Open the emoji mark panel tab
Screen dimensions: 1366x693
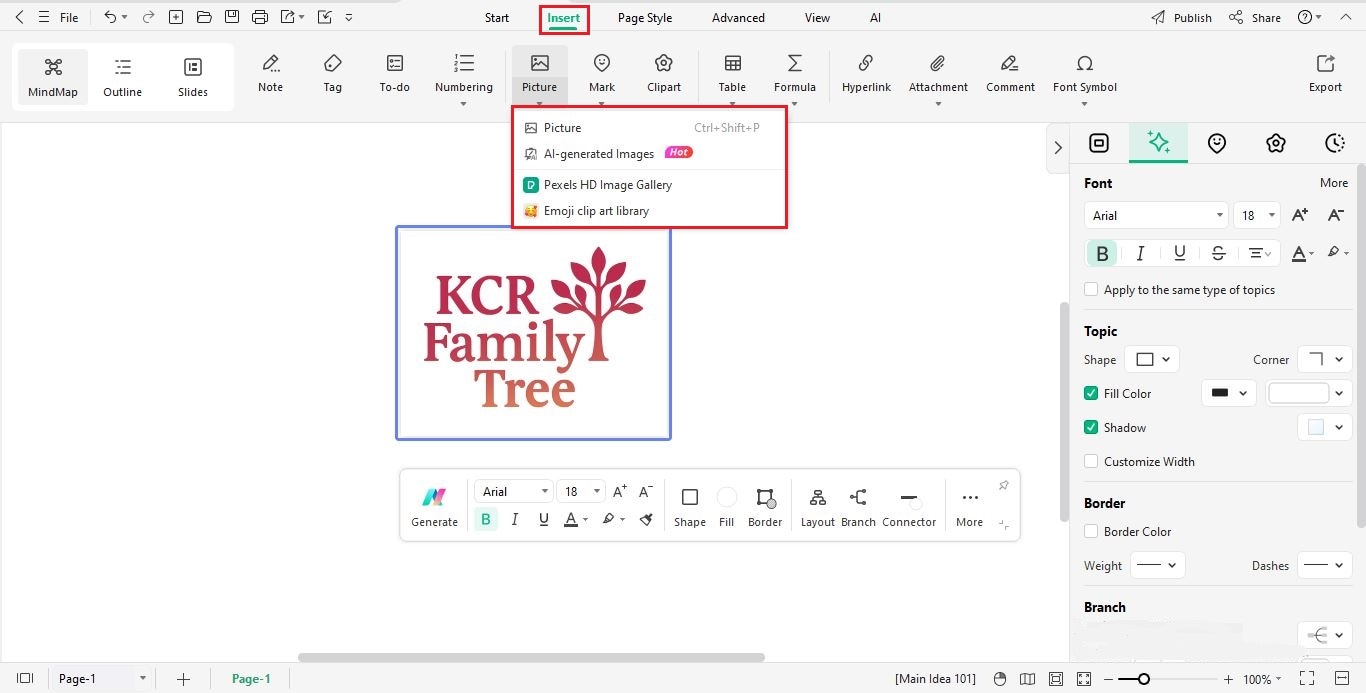pos(1217,143)
